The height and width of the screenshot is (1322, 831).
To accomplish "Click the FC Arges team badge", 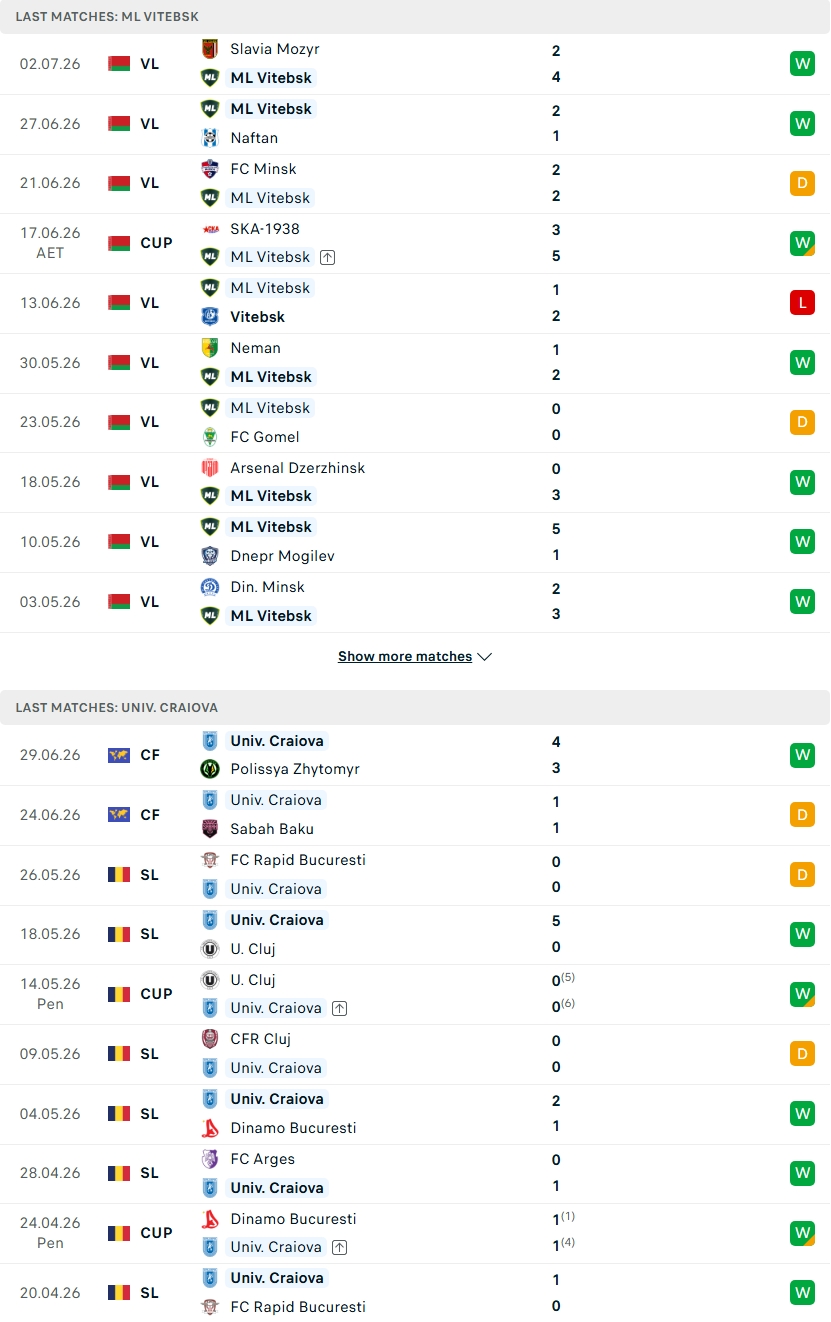I will pyautogui.click(x=209, y=1159).
